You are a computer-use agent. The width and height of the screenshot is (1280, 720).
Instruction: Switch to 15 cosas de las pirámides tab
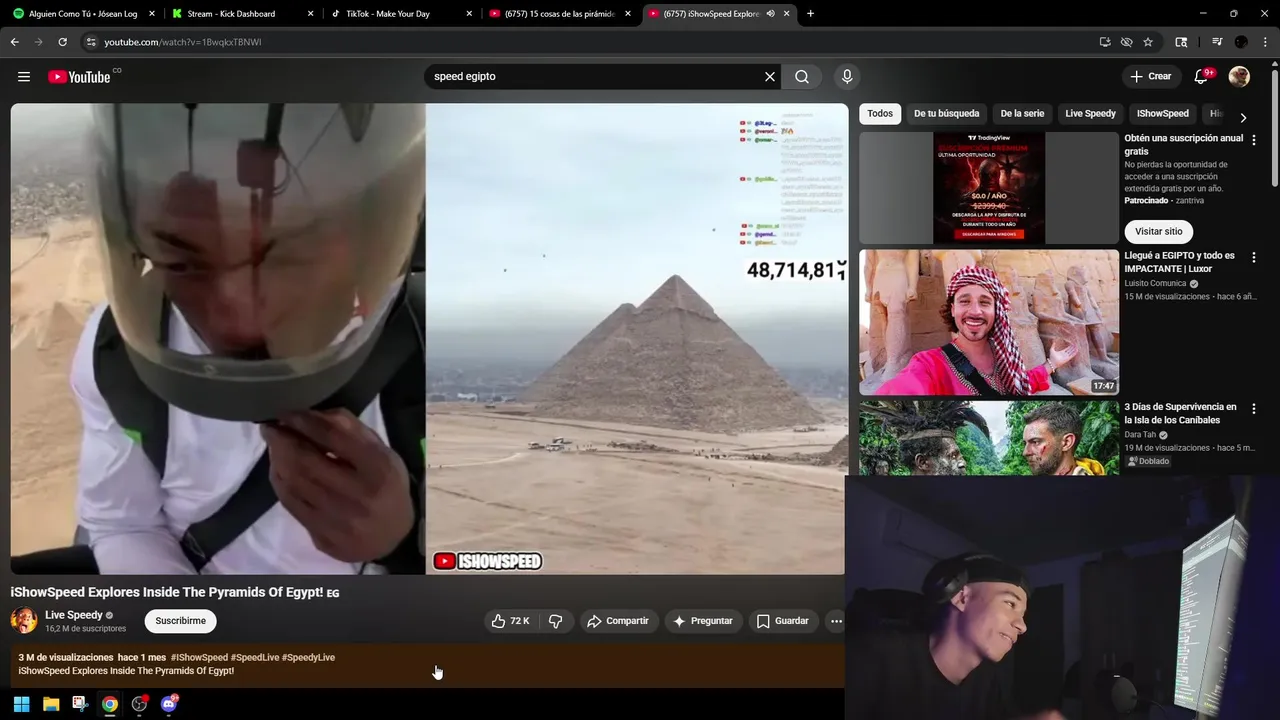click(559, 14)
